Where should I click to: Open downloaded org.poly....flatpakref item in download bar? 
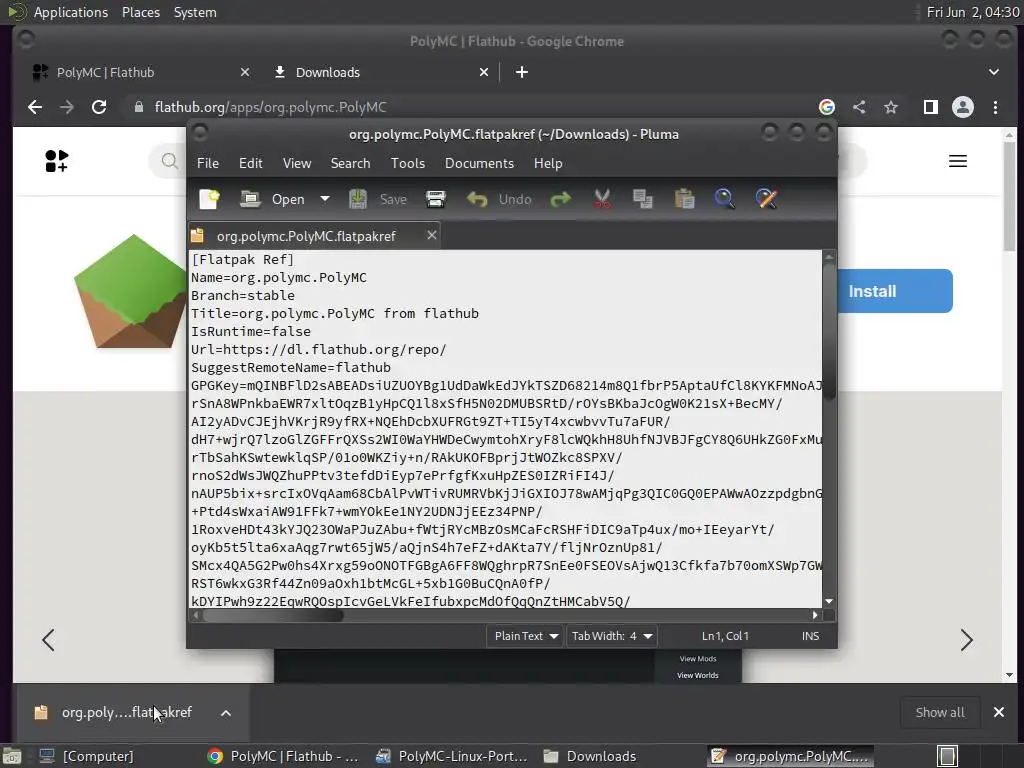point(114,712)
